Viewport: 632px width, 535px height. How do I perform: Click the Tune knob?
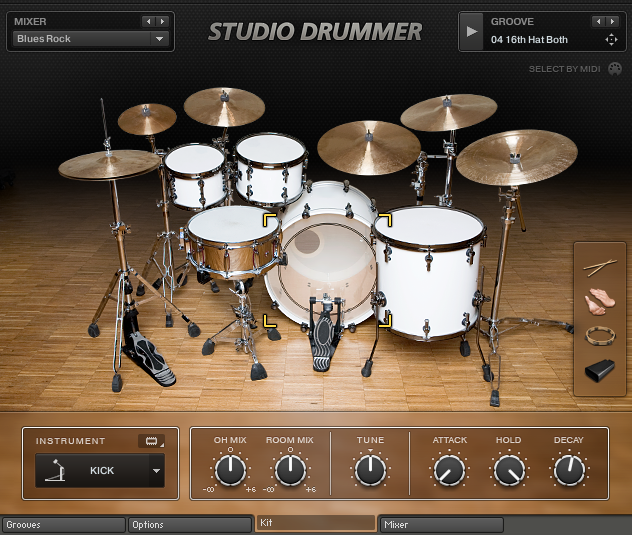tap(370, 469)
